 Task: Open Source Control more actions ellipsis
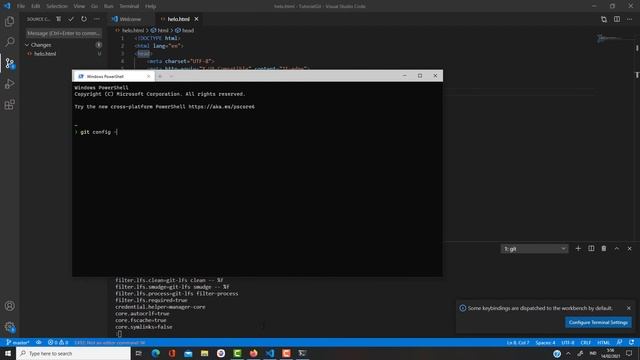coord(96,19)
